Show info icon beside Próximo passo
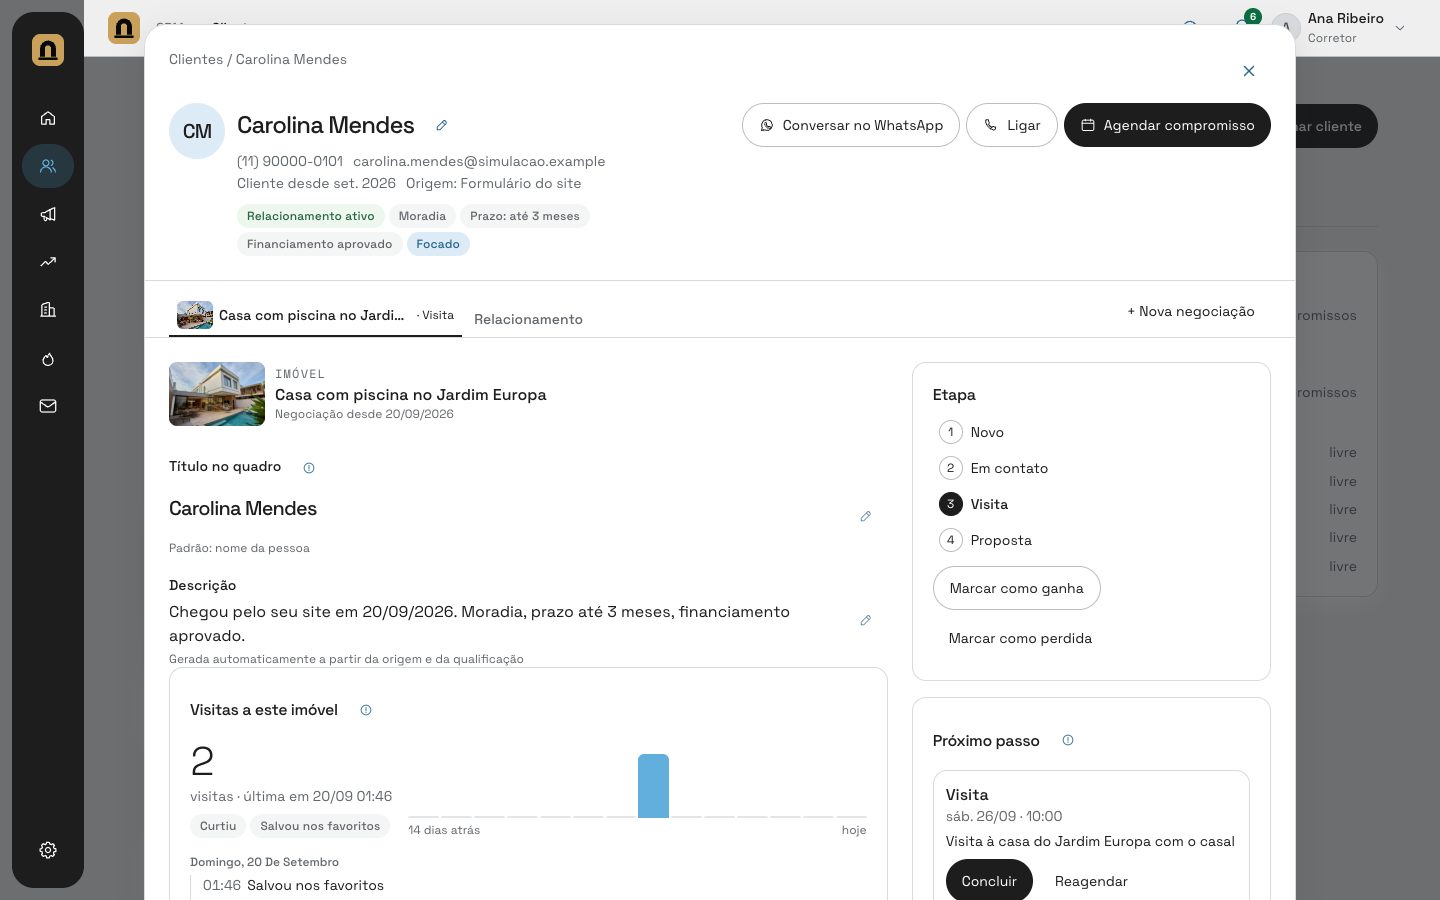Screen dimensions: 1440x900 (x=1068, y=740)
